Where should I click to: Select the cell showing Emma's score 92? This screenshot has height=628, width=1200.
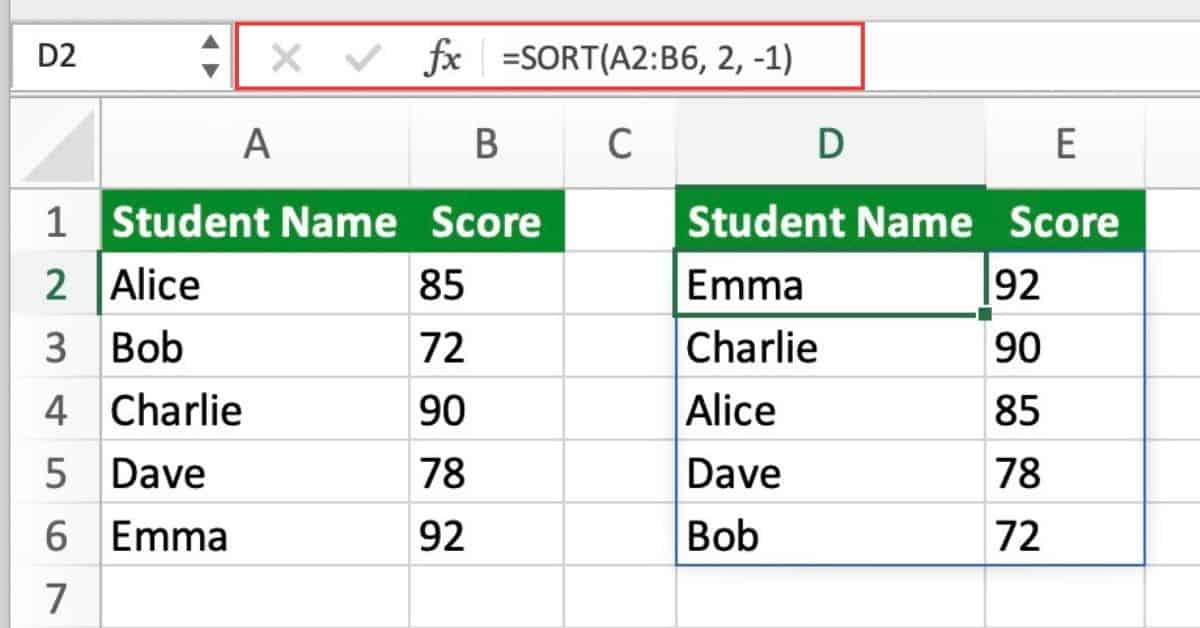coord(1066,285)
